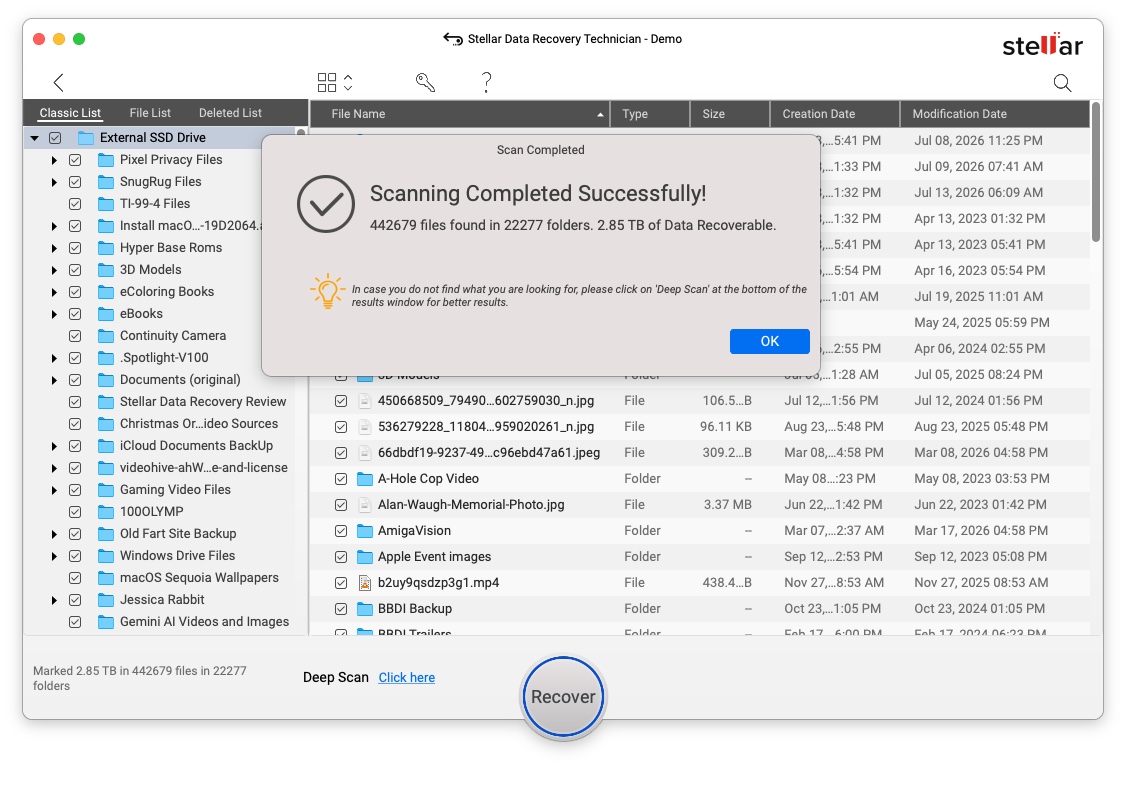Click the TI-99-4 Files folder icon
The height and width of the screenshot is (786, 1126).
point(106,204)
